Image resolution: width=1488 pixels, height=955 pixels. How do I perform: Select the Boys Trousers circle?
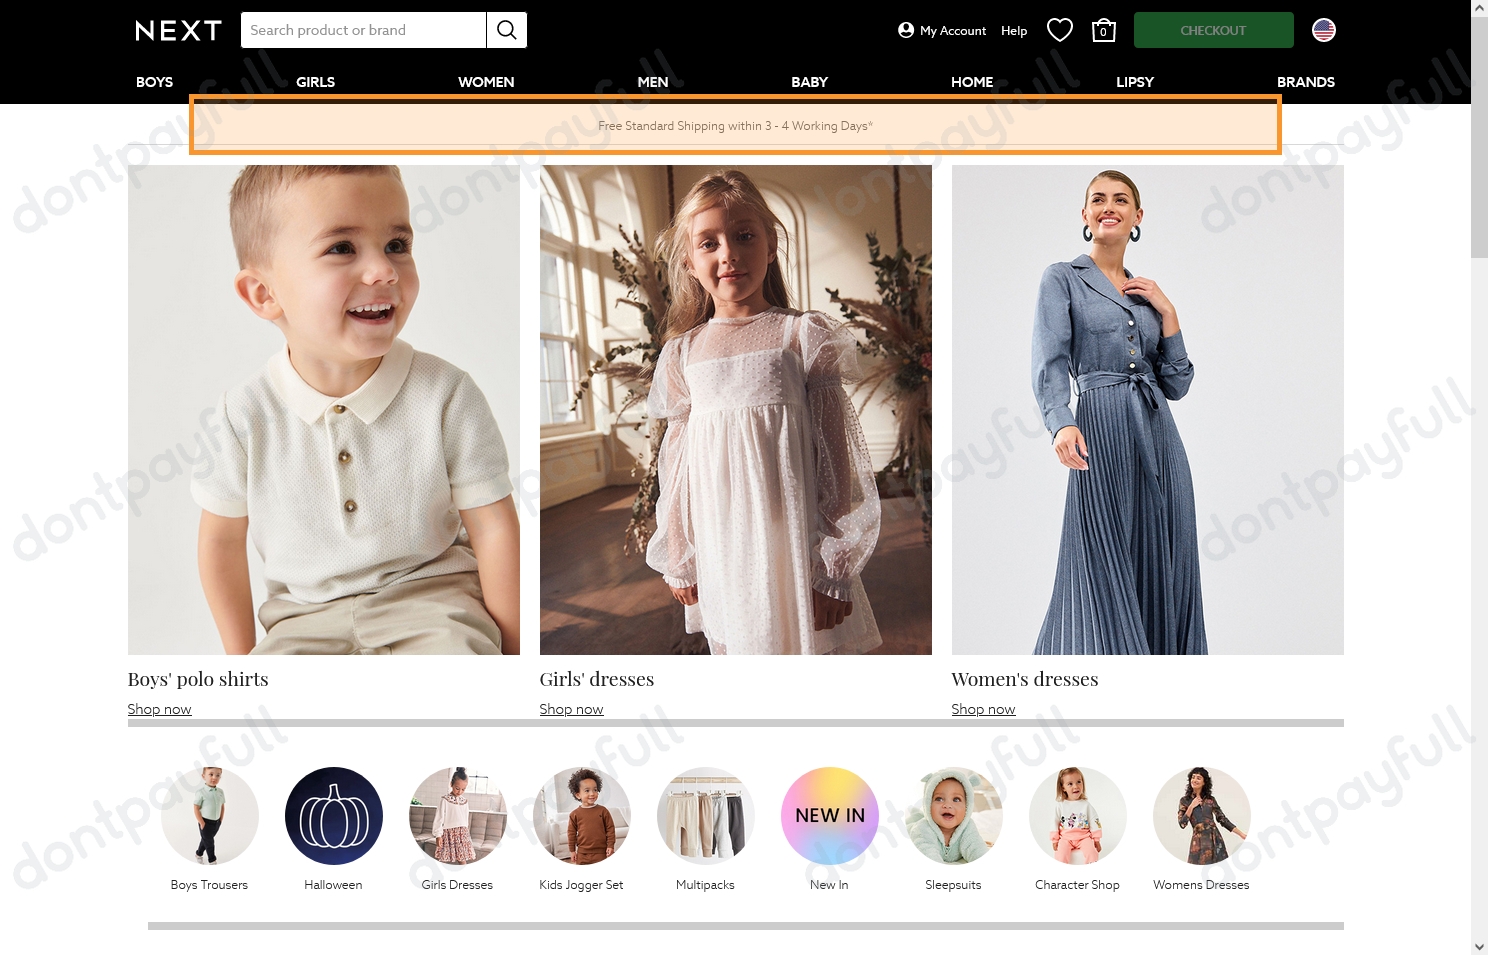point(210,816)
